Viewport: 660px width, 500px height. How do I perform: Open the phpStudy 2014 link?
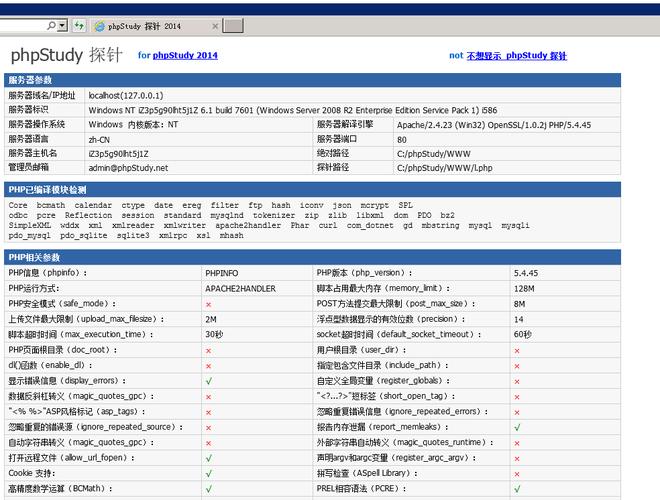click(x=185, y=55)
